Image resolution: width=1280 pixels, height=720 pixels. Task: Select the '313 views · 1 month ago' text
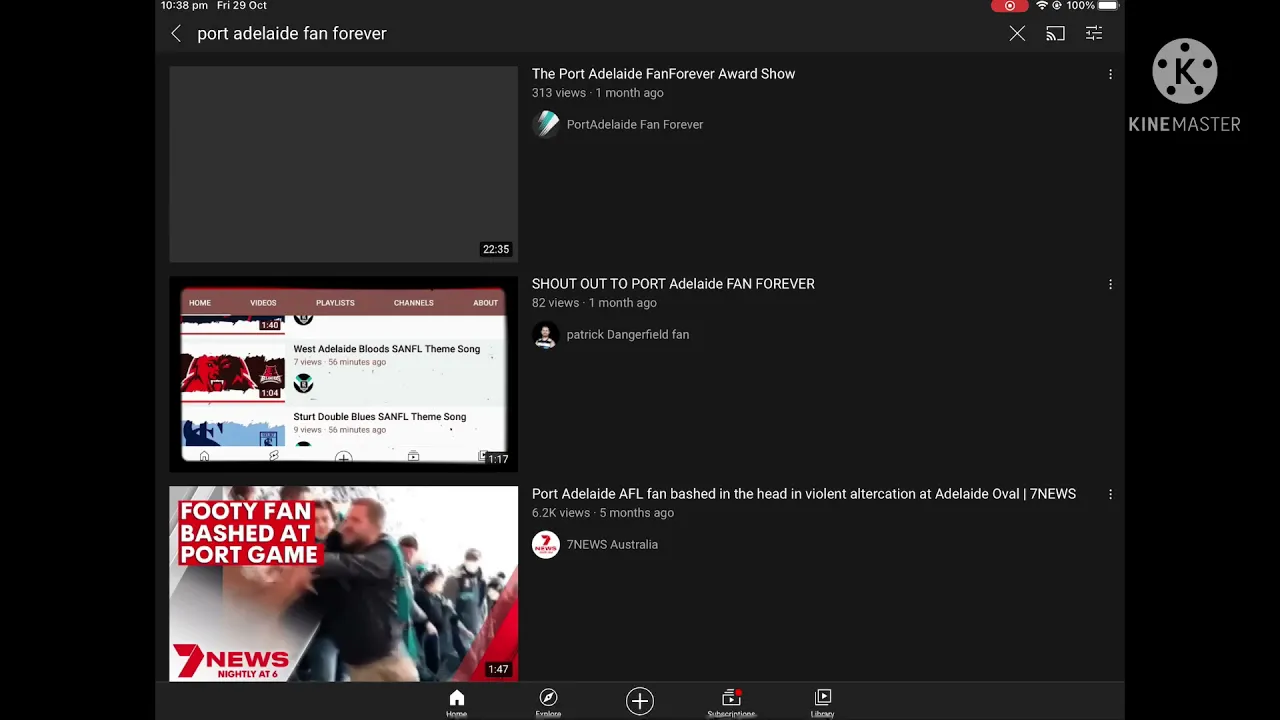point(598,93)
